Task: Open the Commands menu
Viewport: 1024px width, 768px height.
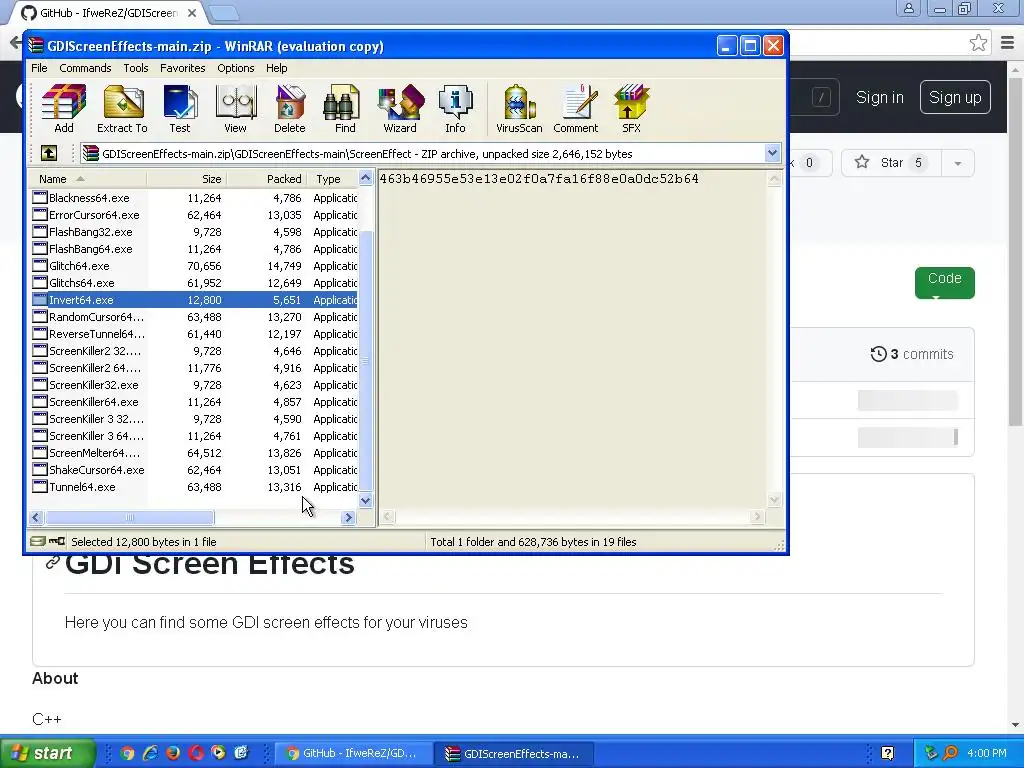Action: [85, 68]
